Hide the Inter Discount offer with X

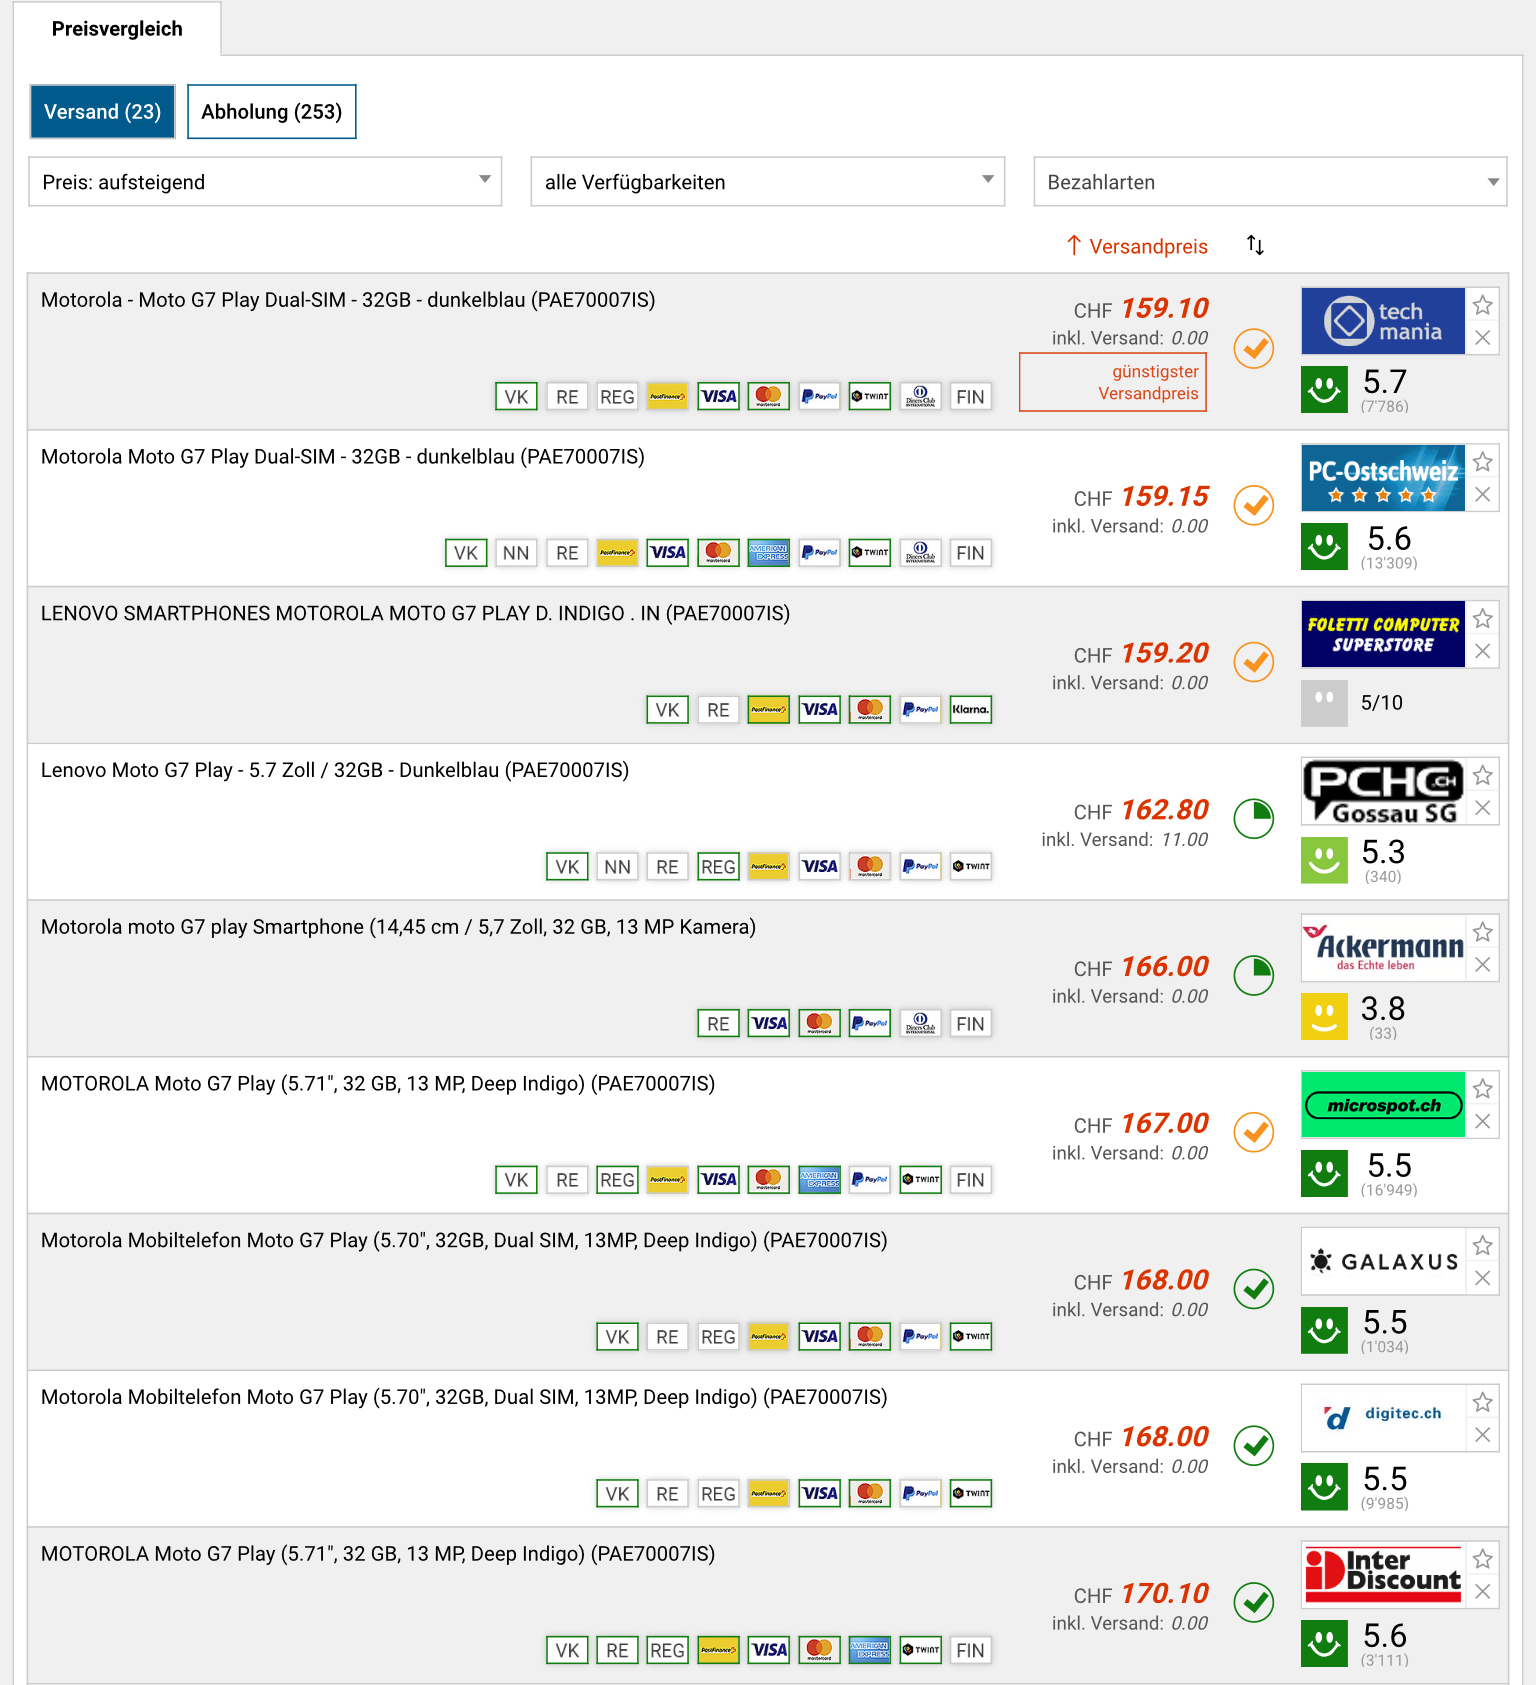[1483, 1592]
